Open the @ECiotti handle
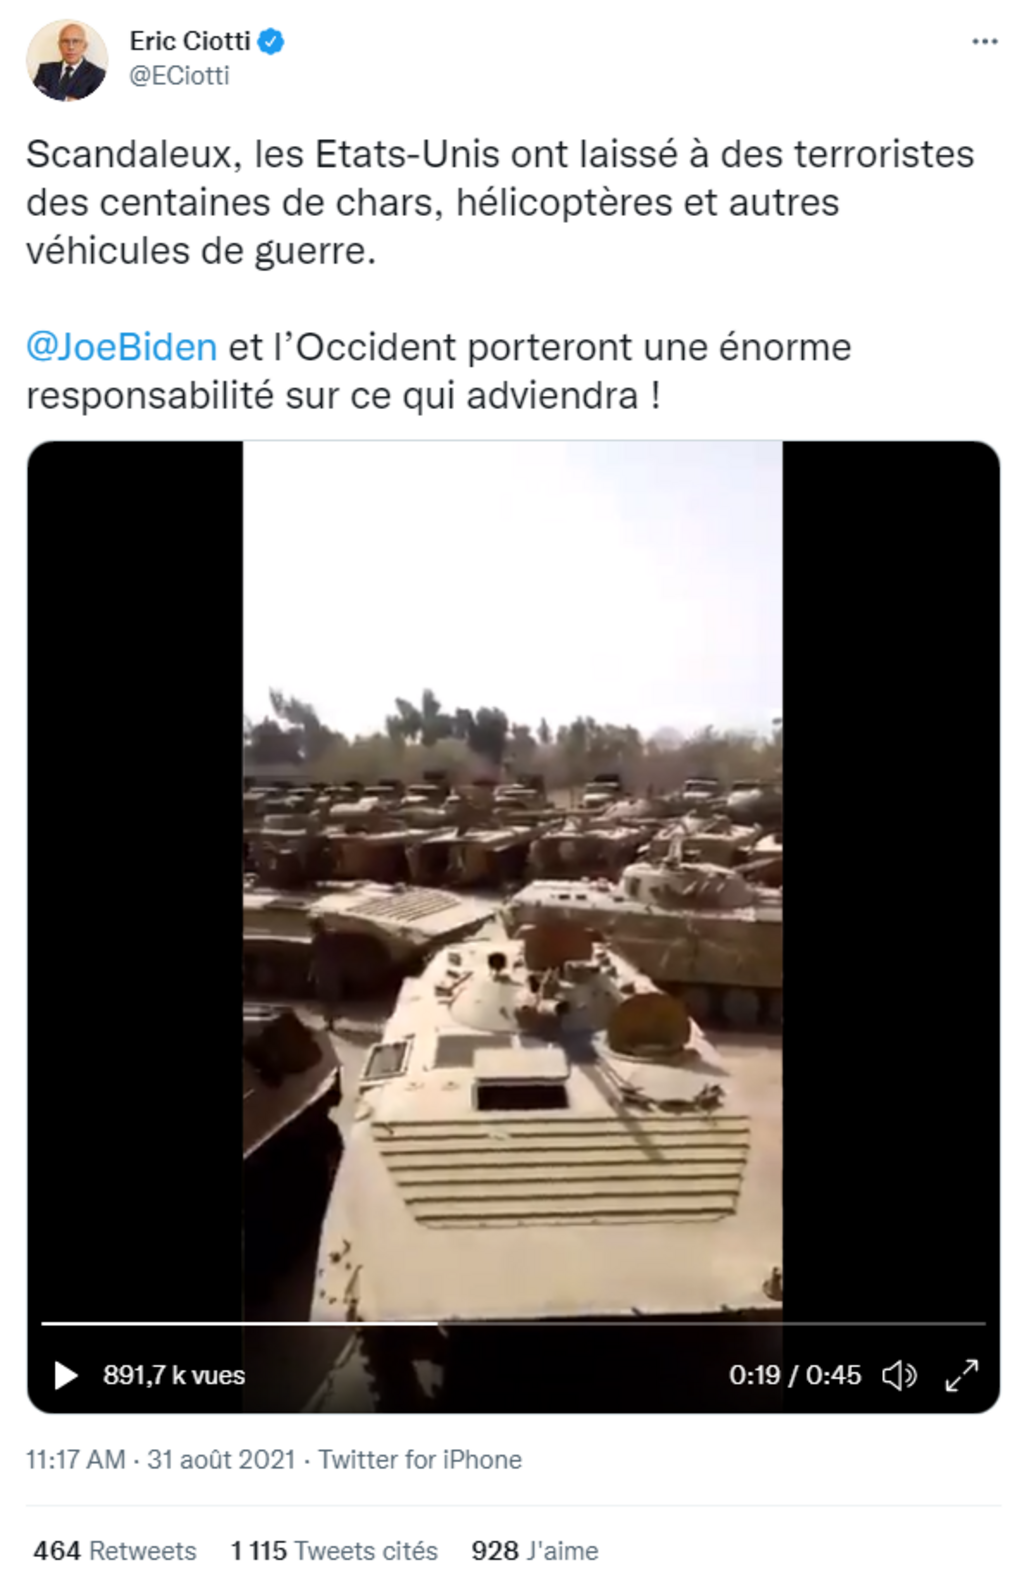Screen dimensions: 1024x1572 pos(179,76)
